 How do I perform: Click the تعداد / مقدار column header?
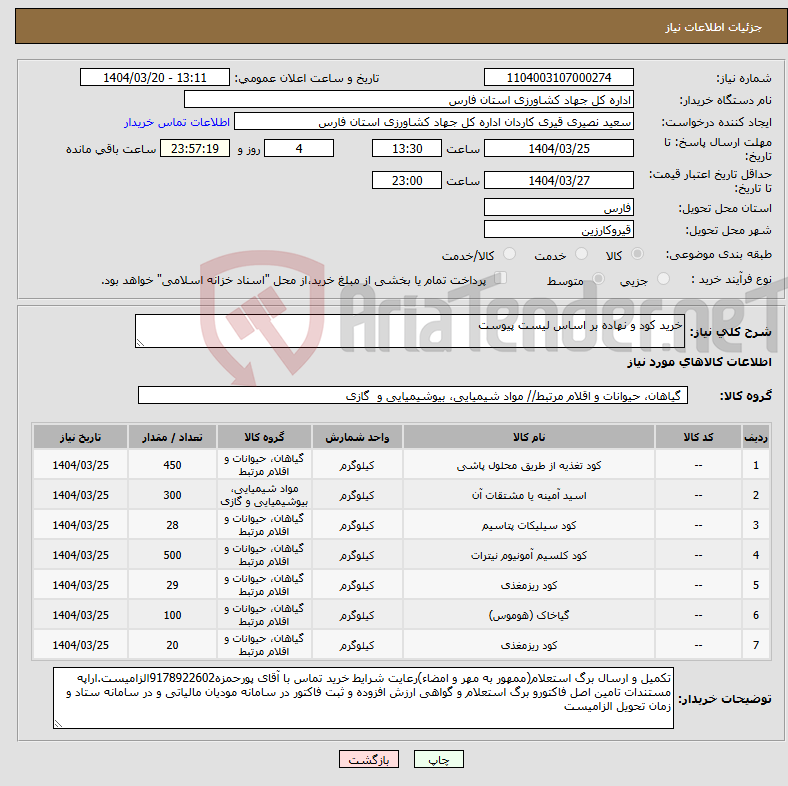(172, 437)
